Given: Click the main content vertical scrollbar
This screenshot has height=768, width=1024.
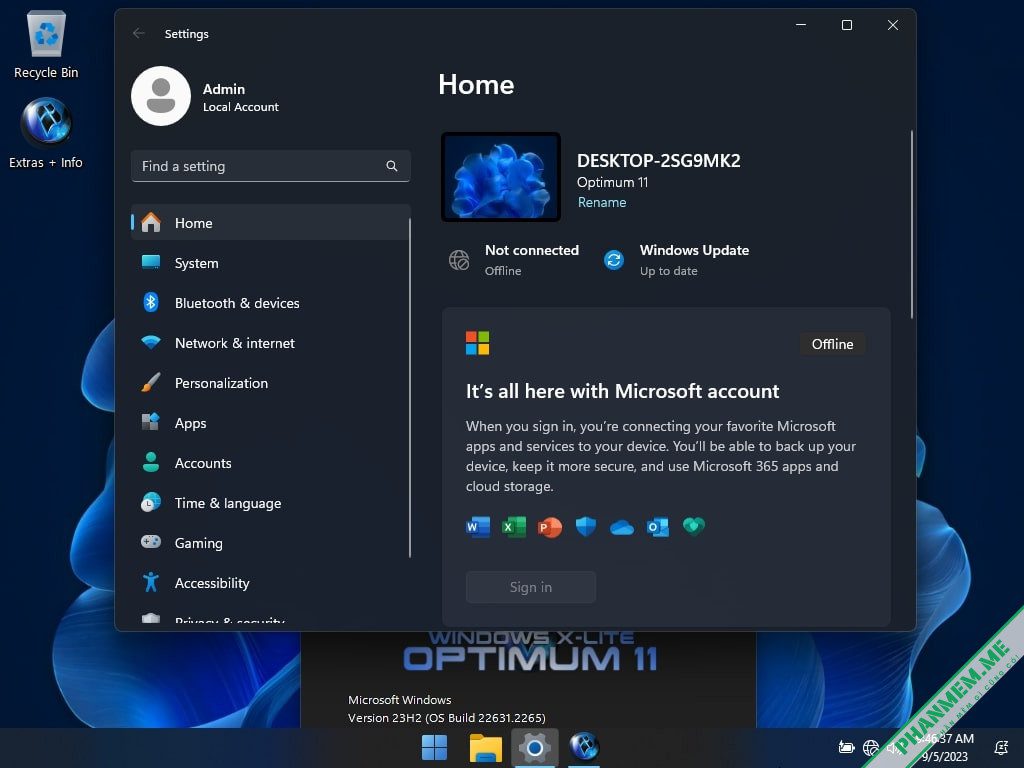Looking at the screenshot, I should 912,225.
